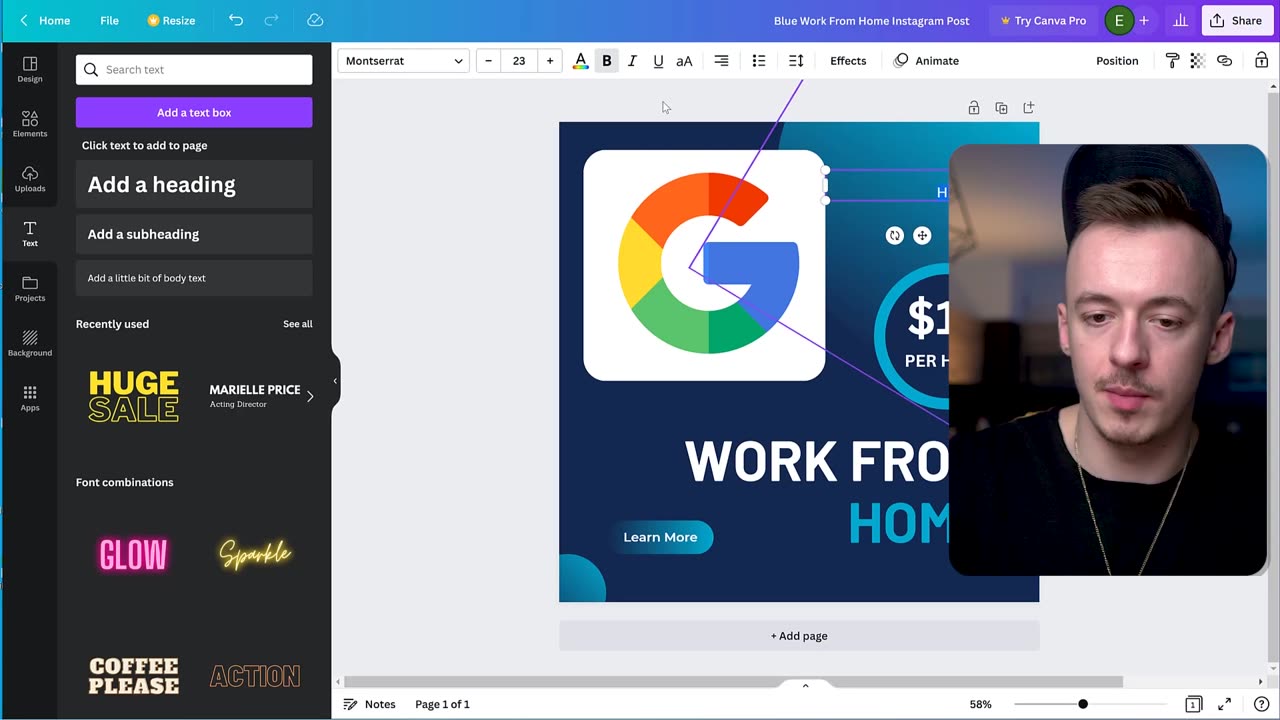Open the text color picker
The image size is (1280, 720).
click(580, 61)
